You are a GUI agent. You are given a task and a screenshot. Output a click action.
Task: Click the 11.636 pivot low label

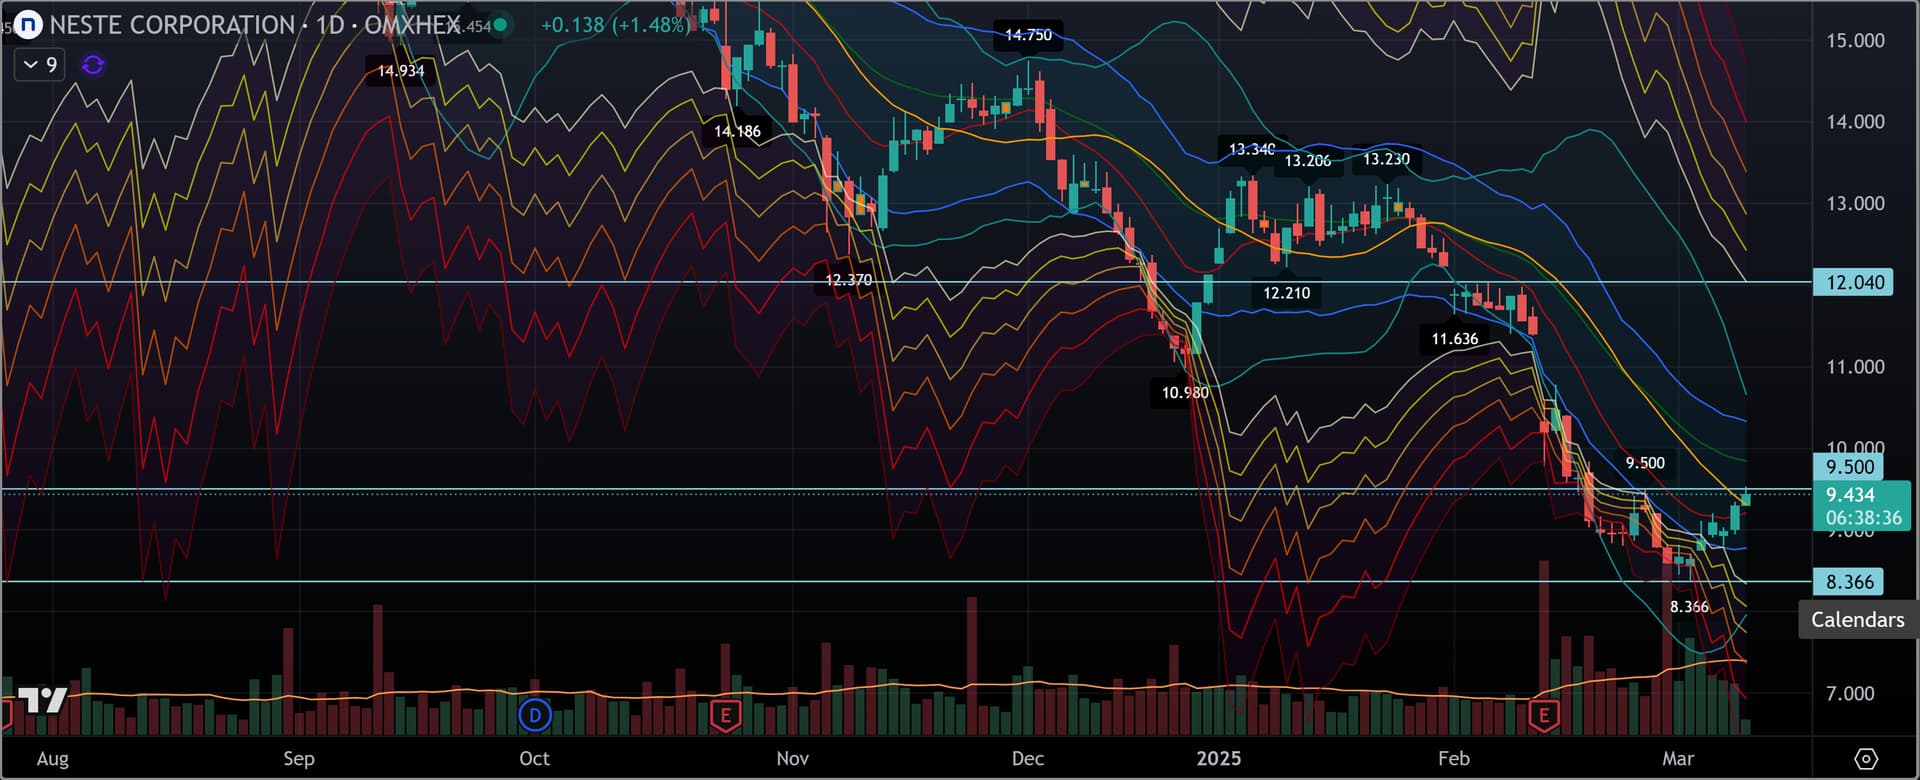pyautogui.click(x=1454, y=339)
